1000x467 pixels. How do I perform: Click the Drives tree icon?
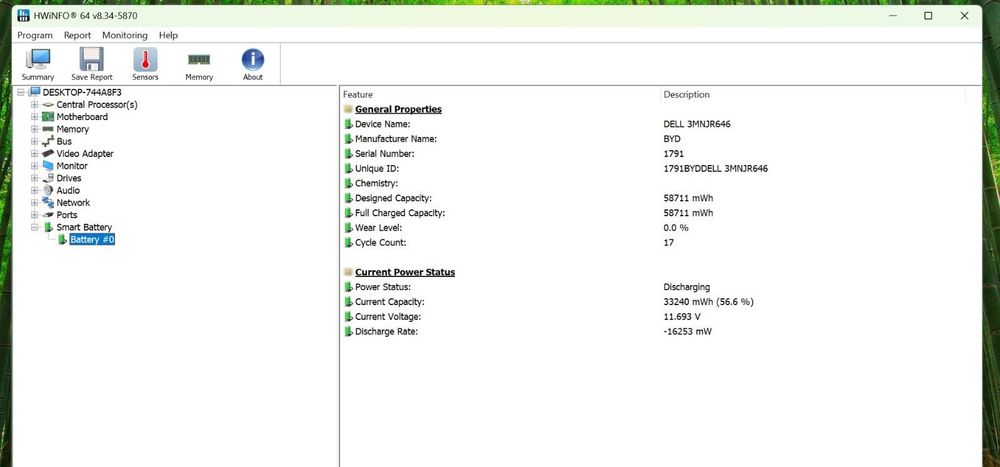[48, 178]
